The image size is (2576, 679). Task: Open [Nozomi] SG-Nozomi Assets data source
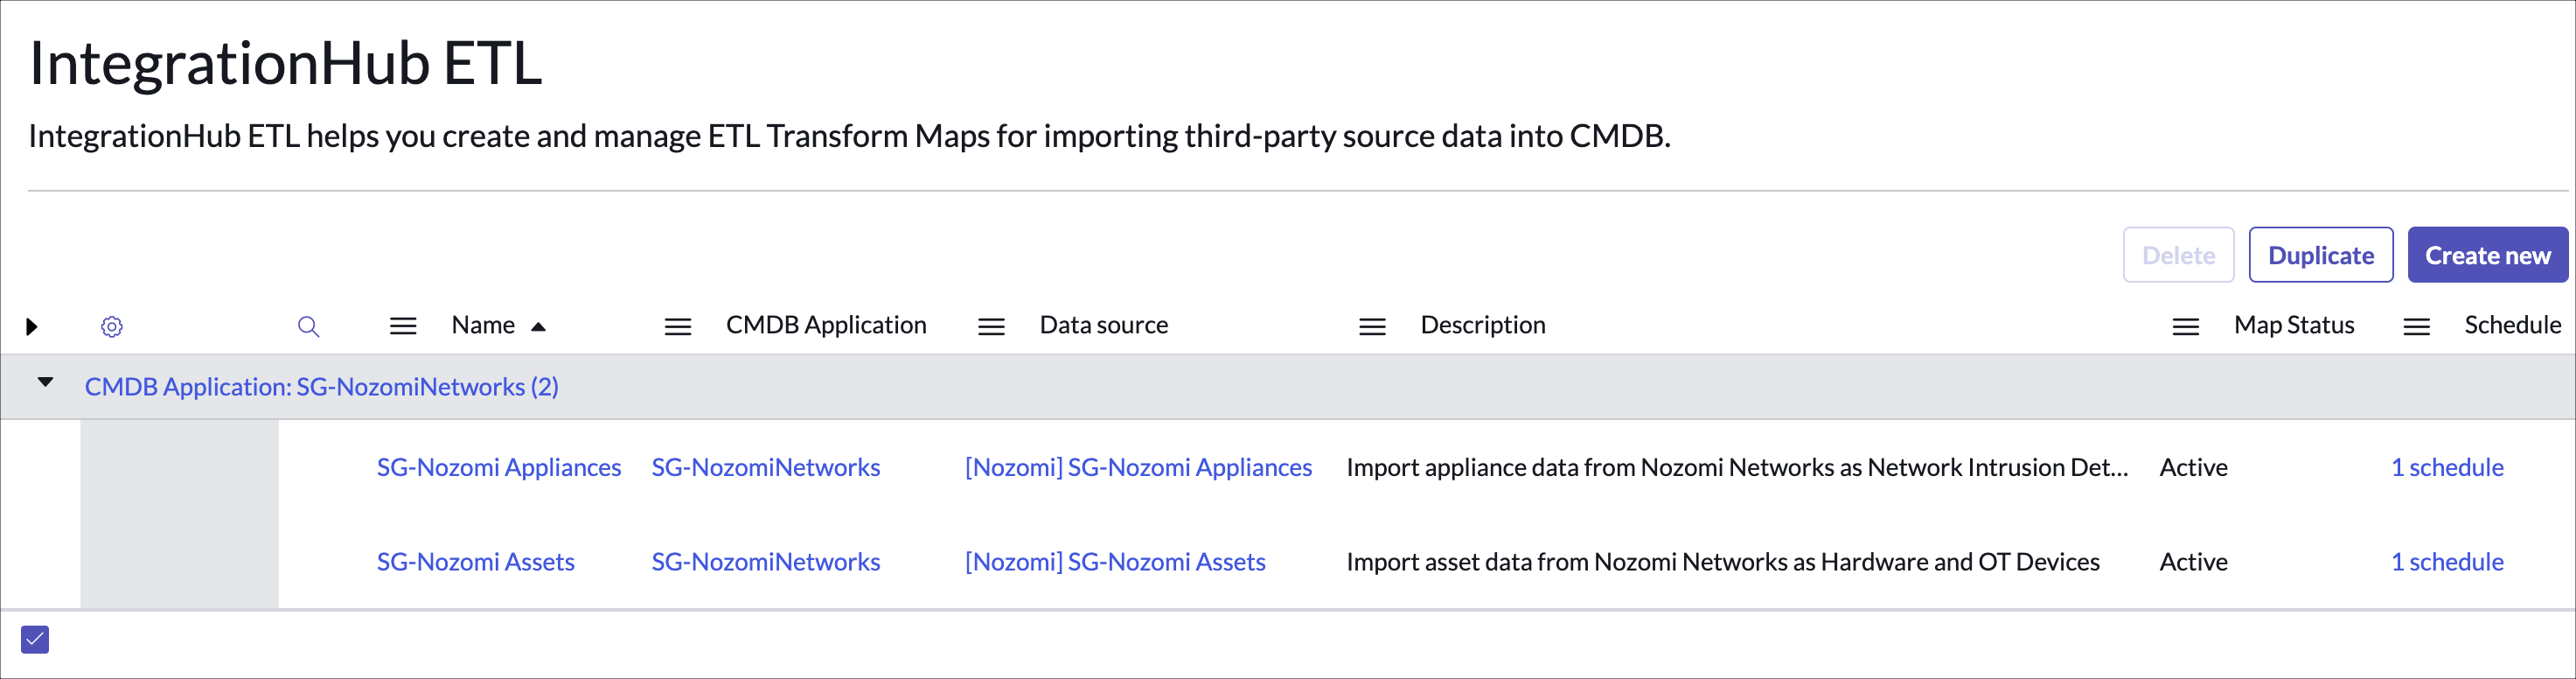point(1115,562)
